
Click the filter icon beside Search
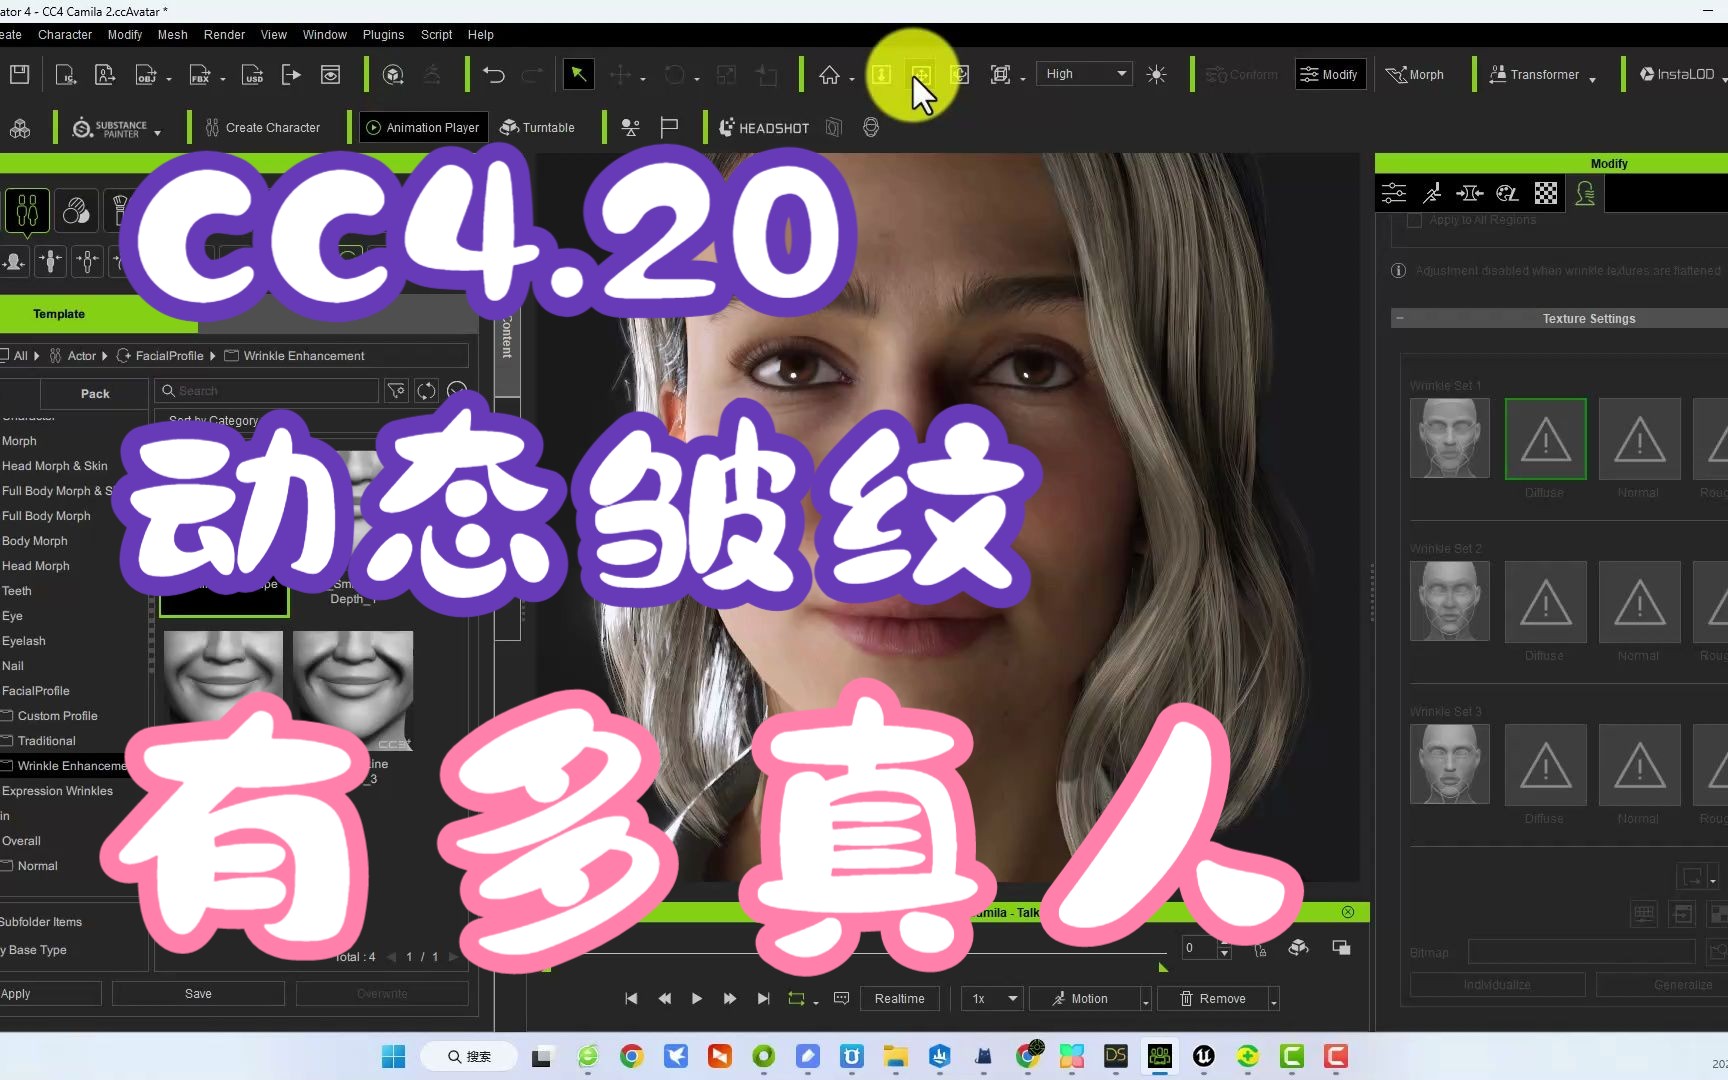(x=397, y=391)
